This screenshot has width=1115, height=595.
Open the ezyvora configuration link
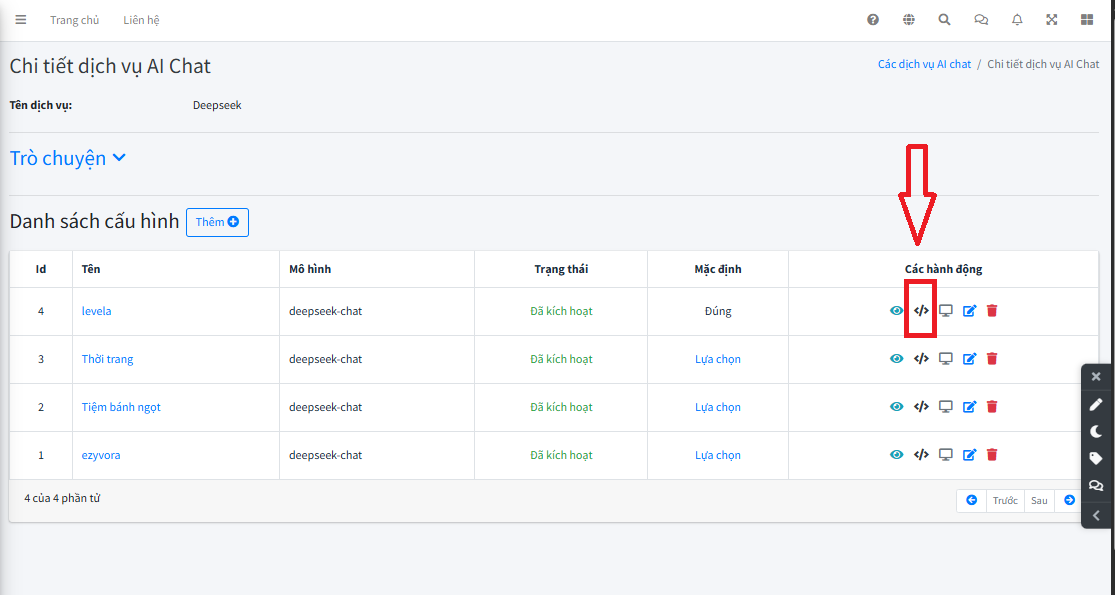[x=101, y=455]
